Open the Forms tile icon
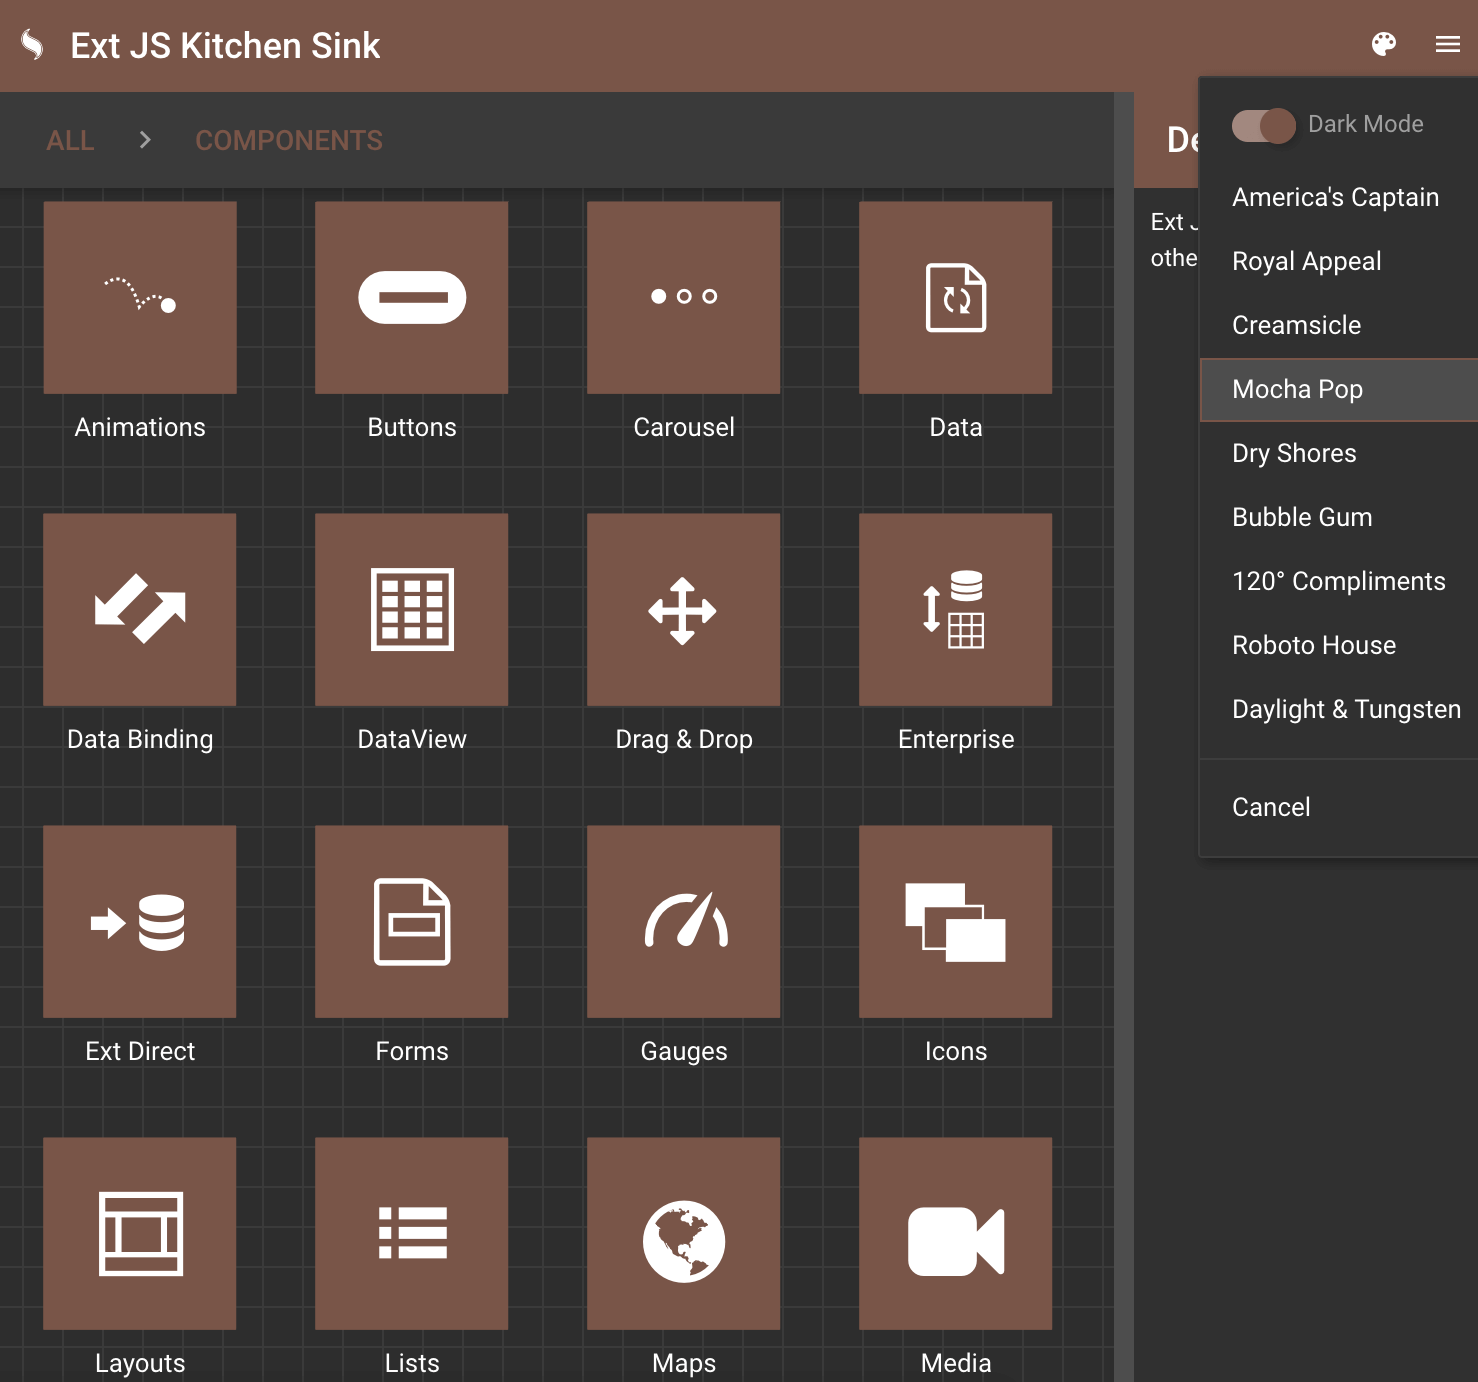 pos(412,921)
